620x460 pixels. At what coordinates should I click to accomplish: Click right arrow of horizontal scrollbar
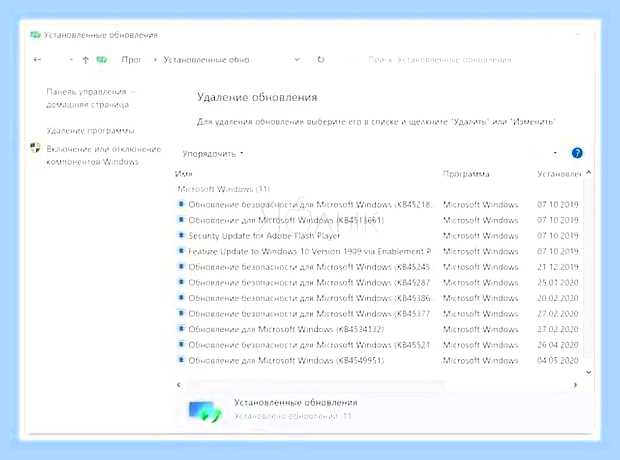[575, 384]
